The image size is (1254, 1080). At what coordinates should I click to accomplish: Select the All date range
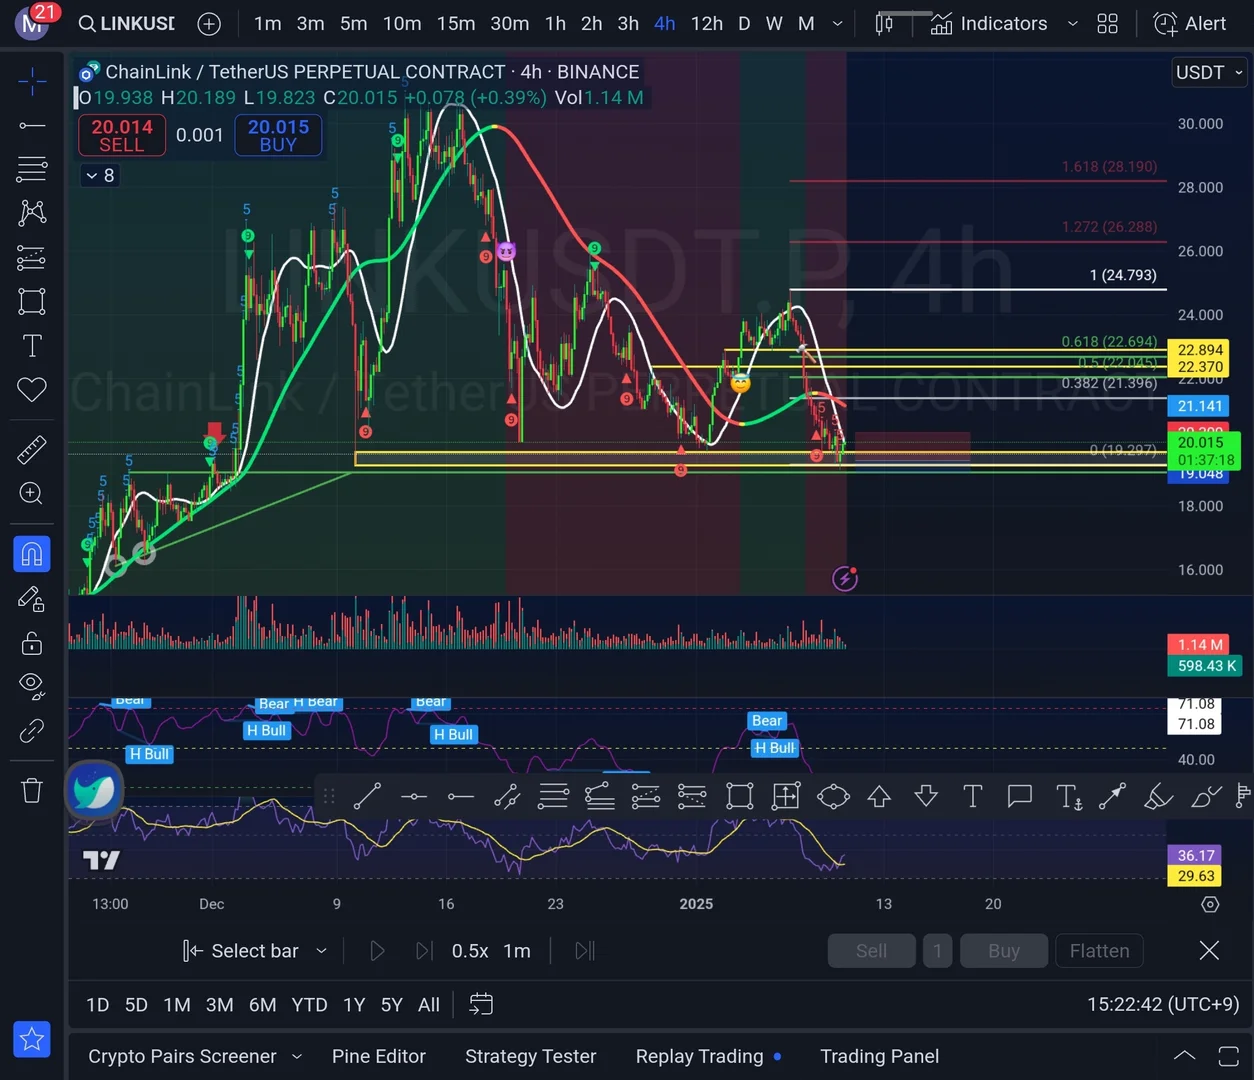click(428, 1005)
